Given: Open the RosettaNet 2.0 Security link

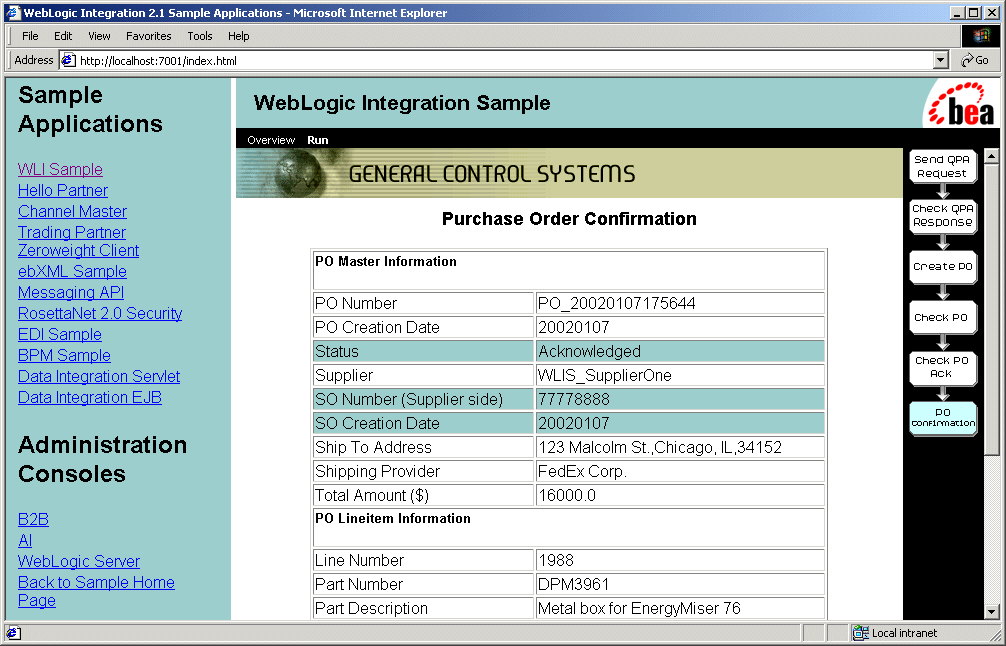Looking at the screenshot, I should (100, 313).
